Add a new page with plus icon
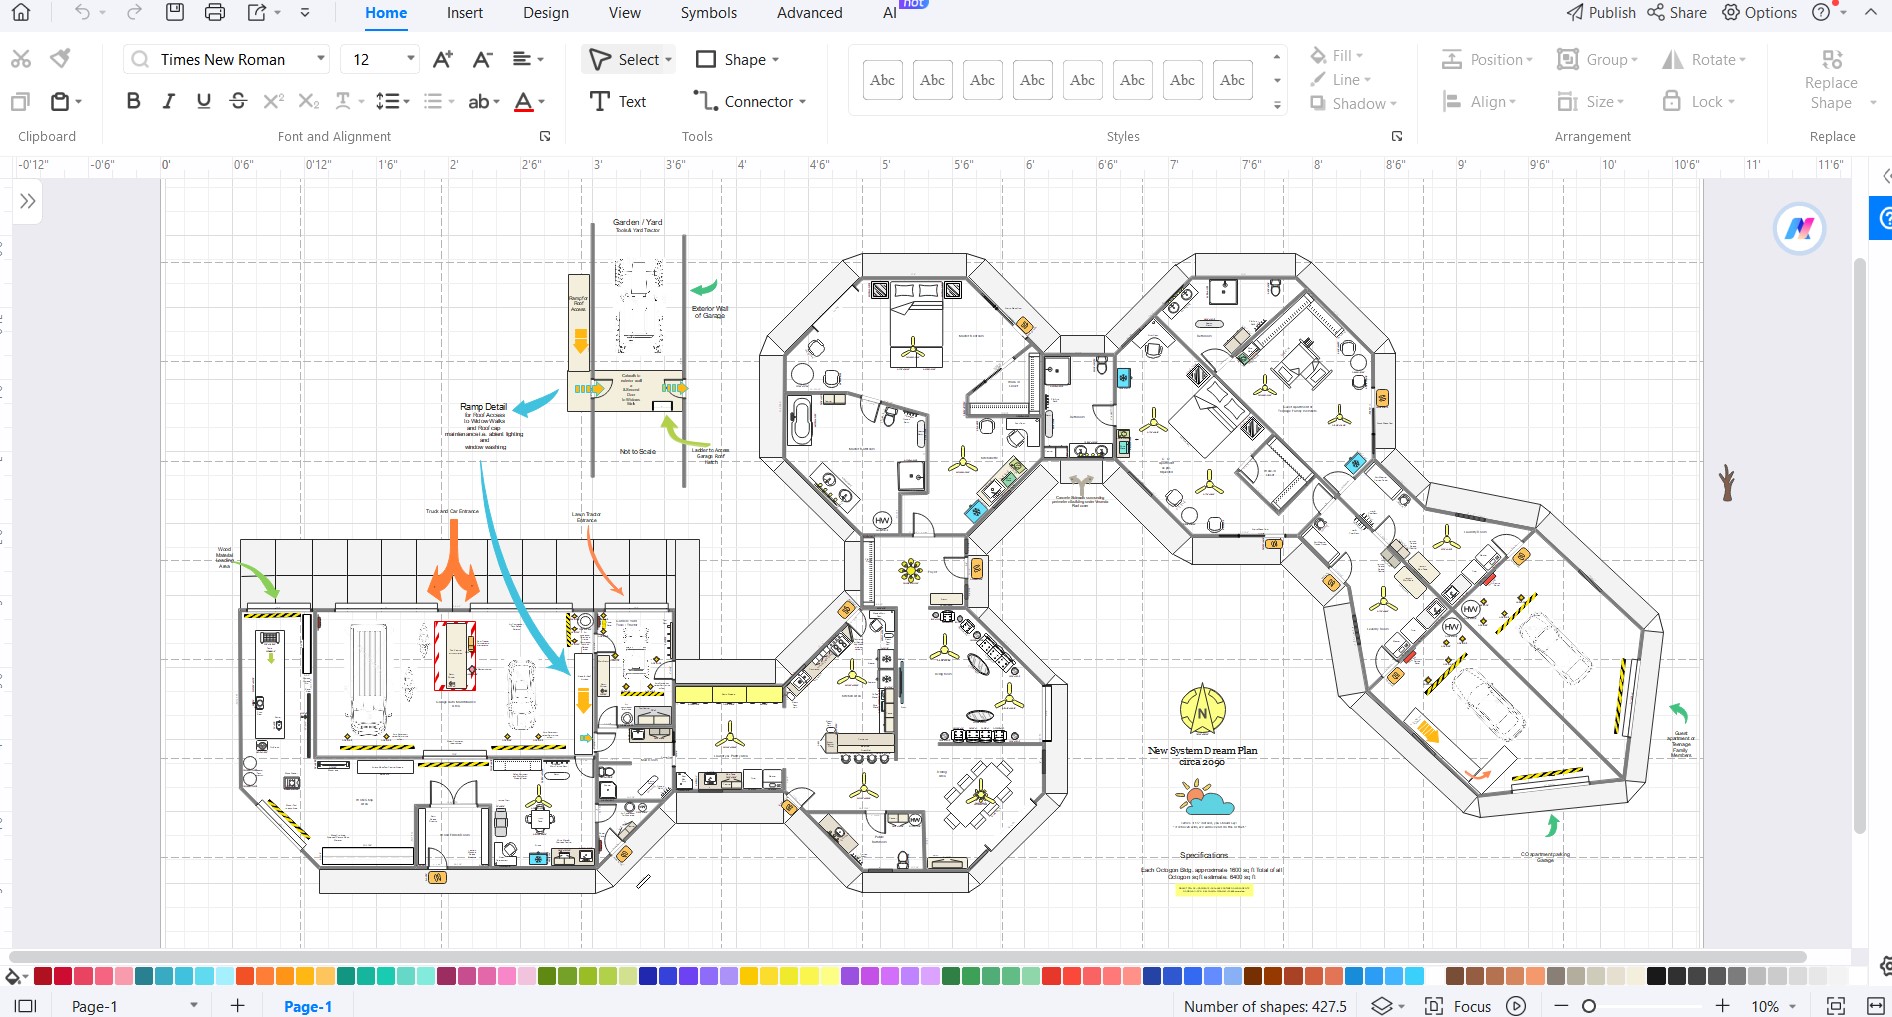The image size is (1892, 1017). point(237,1005)
